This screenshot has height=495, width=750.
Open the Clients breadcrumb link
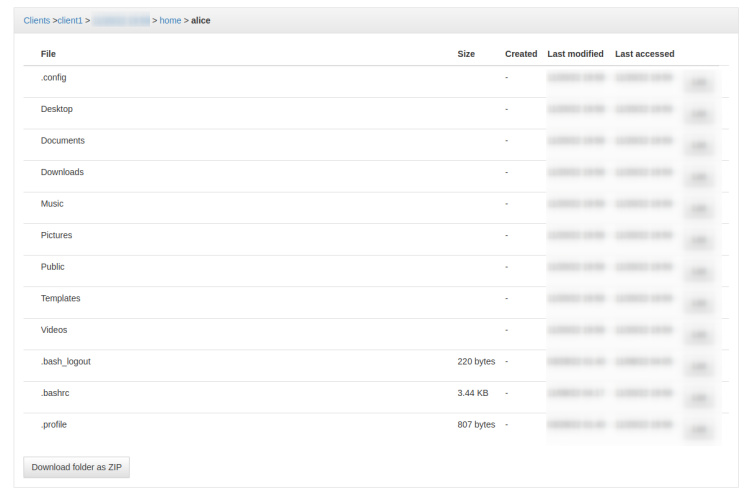click(x=37, y=20)
